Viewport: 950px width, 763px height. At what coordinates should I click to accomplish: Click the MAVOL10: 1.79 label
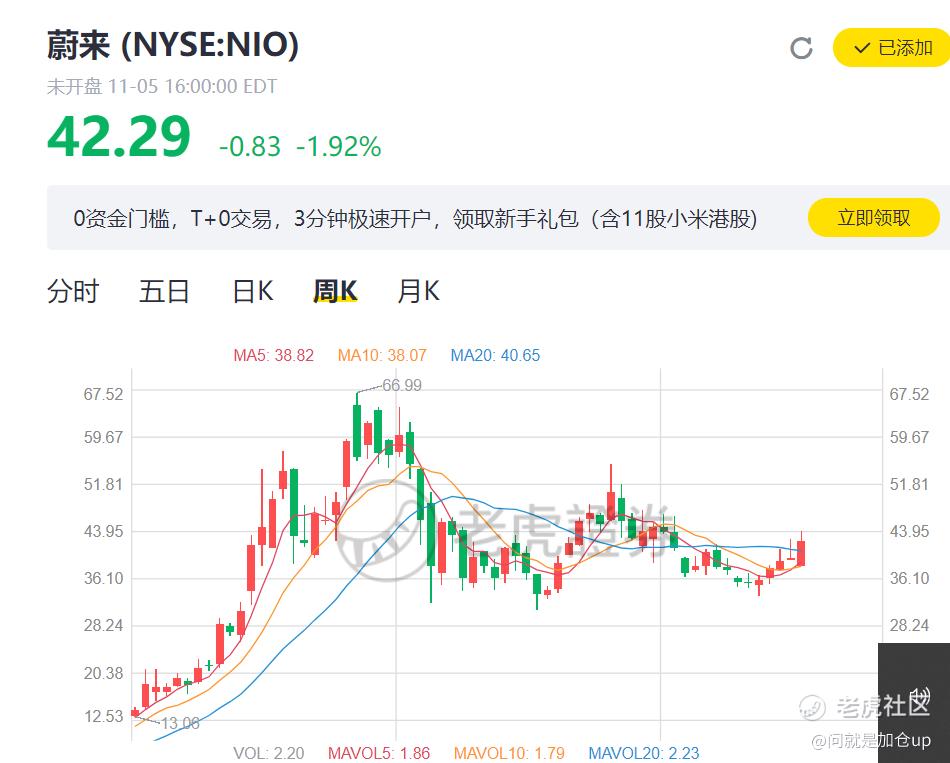(x=509, y=753)
